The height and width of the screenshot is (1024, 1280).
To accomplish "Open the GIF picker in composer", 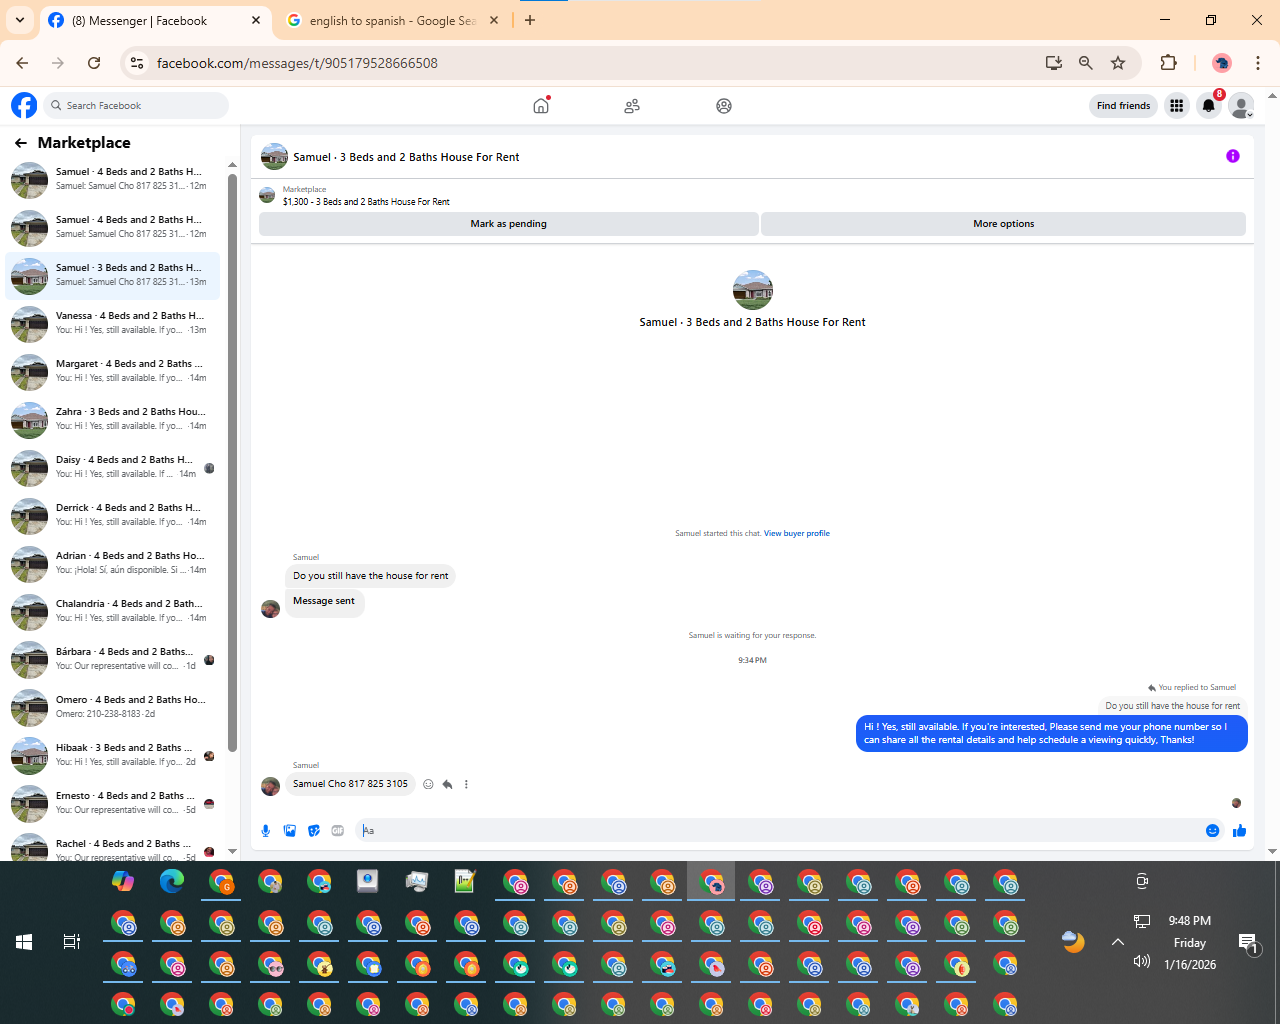I will (338, 830).
